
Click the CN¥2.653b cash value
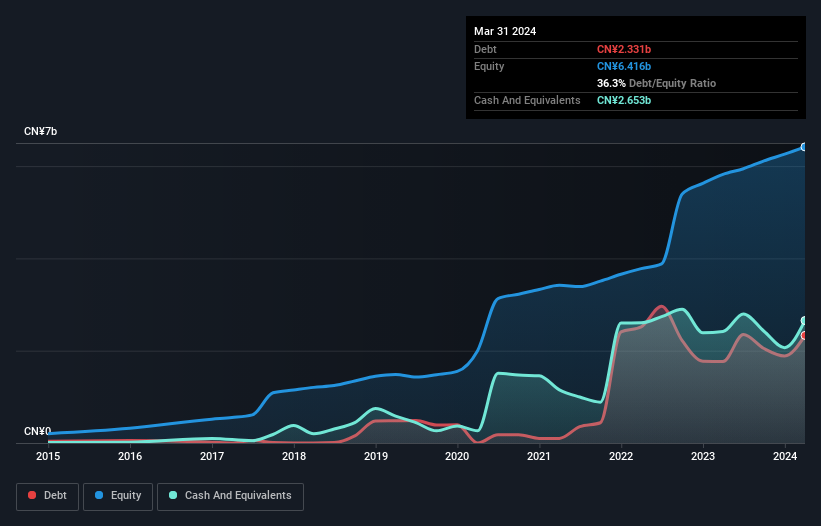pos(624,100)
